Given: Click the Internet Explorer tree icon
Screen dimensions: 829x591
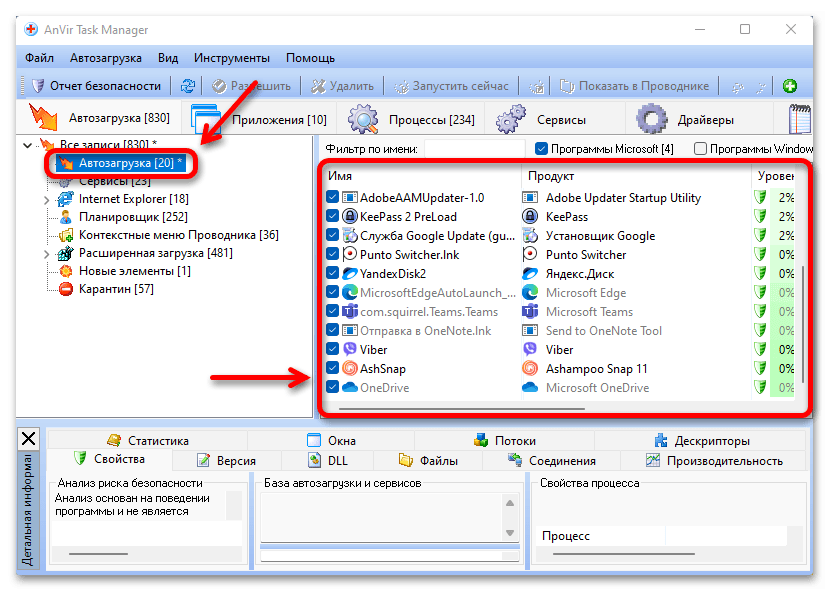Looking at the screenshot, I should coord(66,199).
